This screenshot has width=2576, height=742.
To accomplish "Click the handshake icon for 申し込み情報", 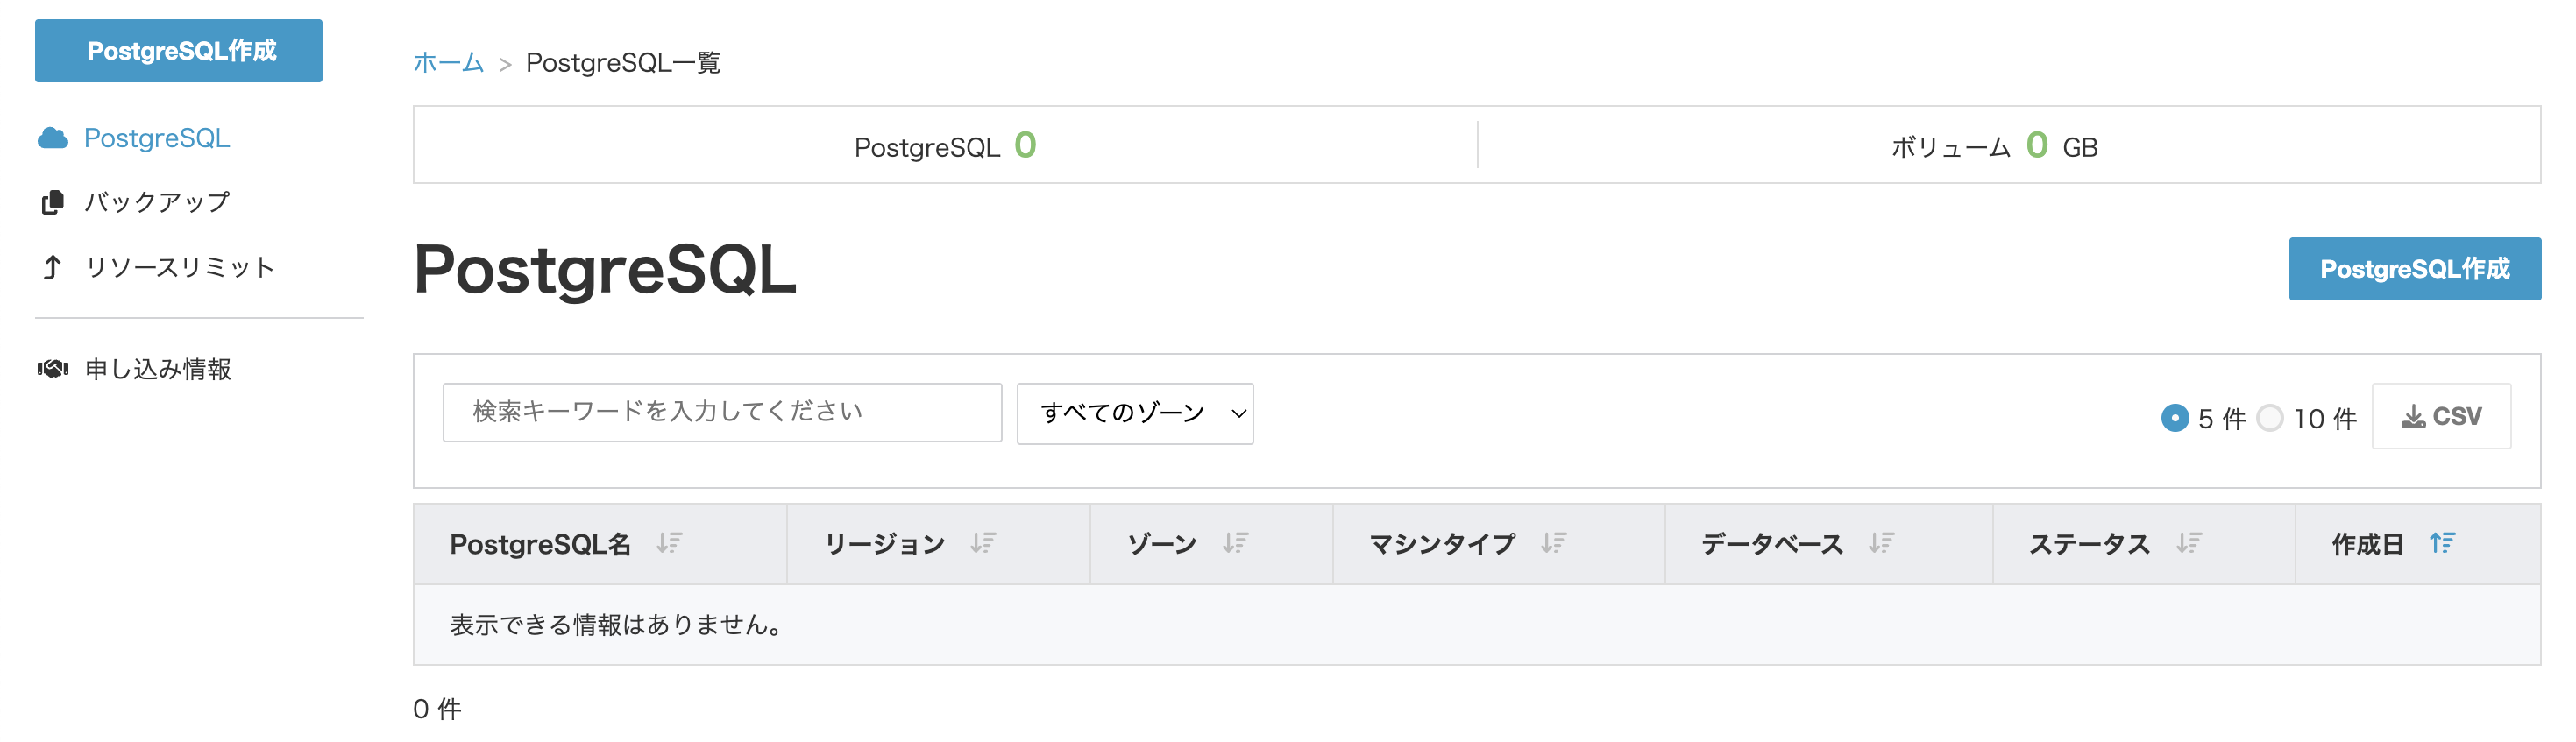I will (52, 369).
